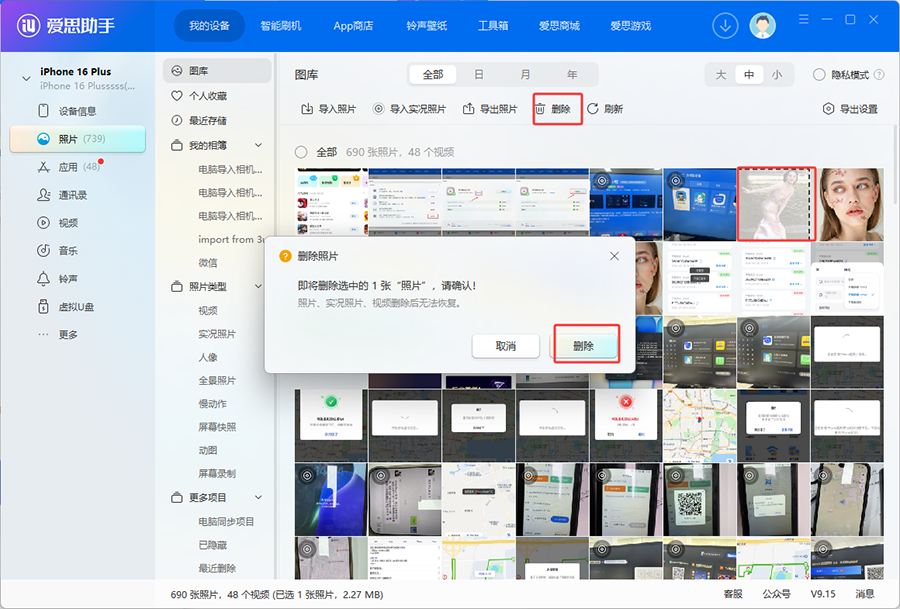Open 虚拟U盘 in the sidebar

pyautogui.click(x=67, y=307)
